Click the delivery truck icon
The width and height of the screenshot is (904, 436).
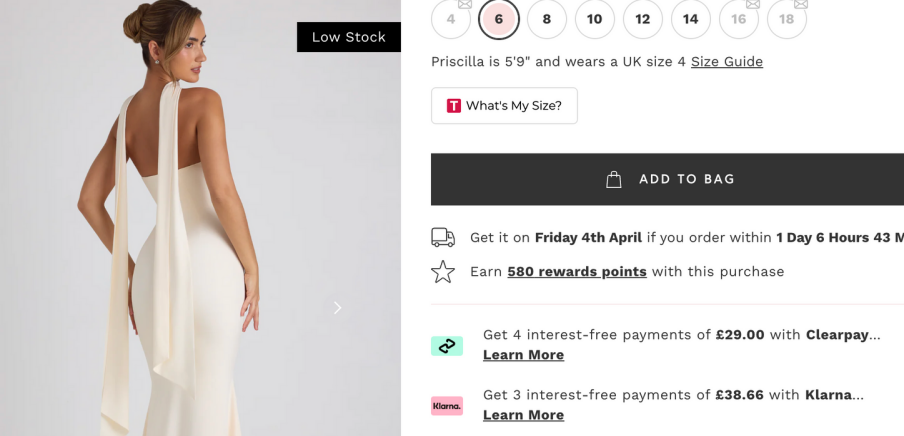(x=443, y=237)
